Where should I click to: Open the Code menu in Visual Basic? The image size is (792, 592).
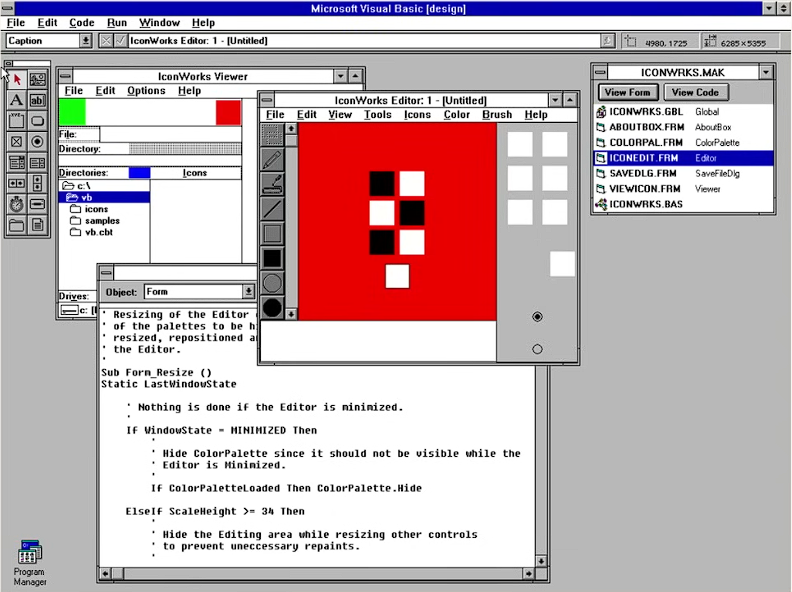pyautogui.click(x=82, y=23)
